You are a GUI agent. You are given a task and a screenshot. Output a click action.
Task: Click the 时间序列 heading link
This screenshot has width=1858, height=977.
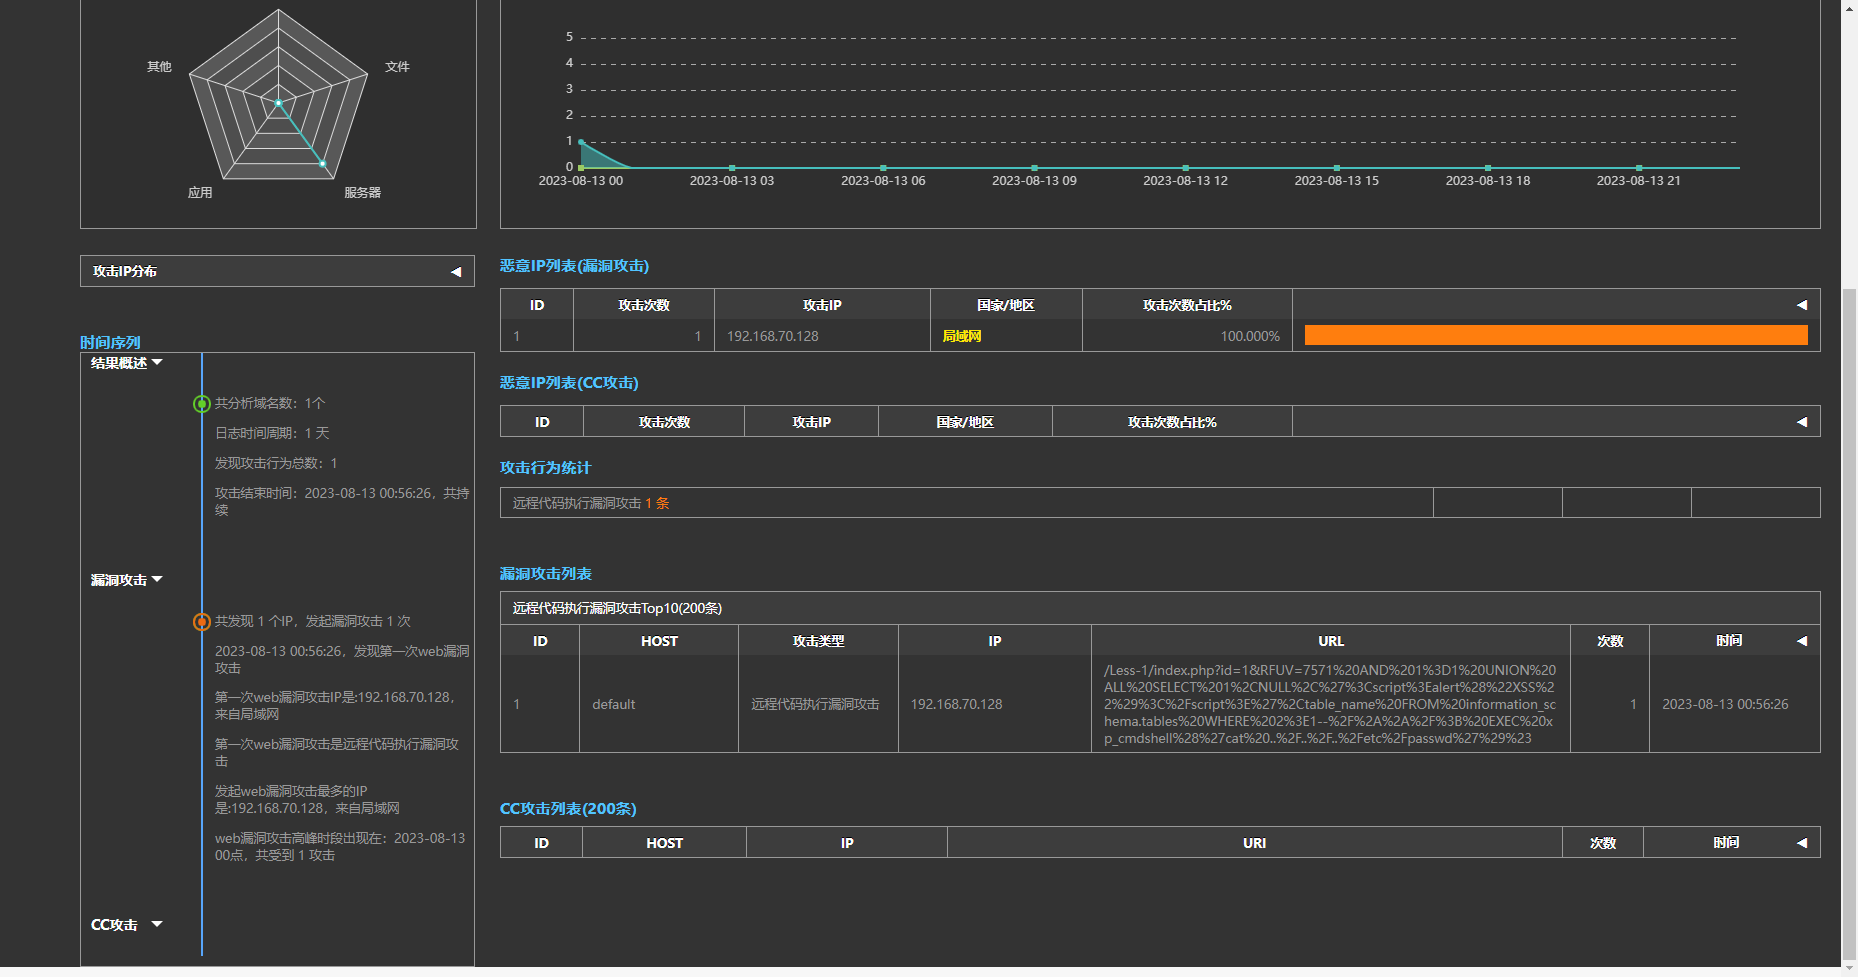tap(110, 342)
